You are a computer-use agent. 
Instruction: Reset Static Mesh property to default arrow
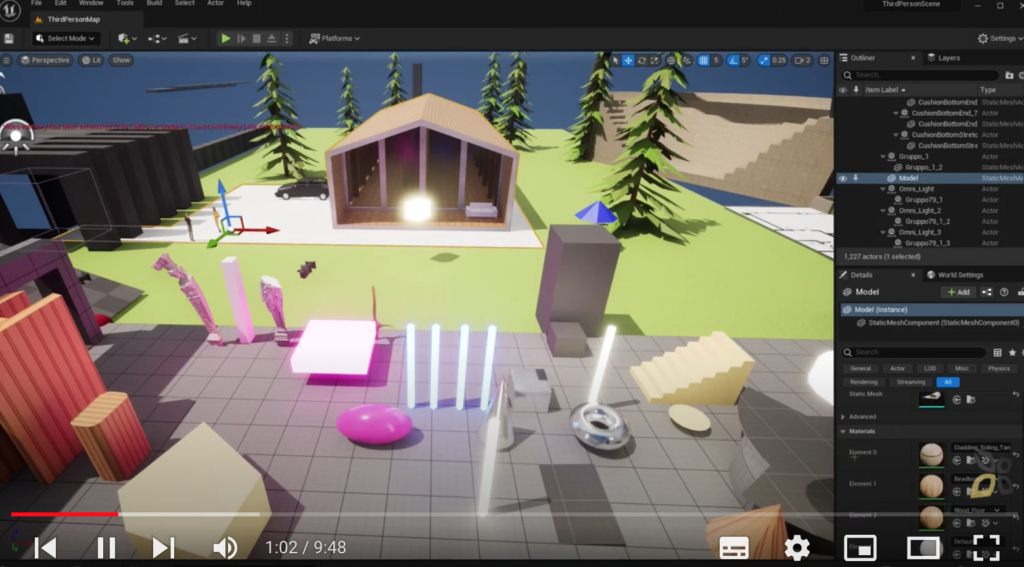pos(1016,395)
